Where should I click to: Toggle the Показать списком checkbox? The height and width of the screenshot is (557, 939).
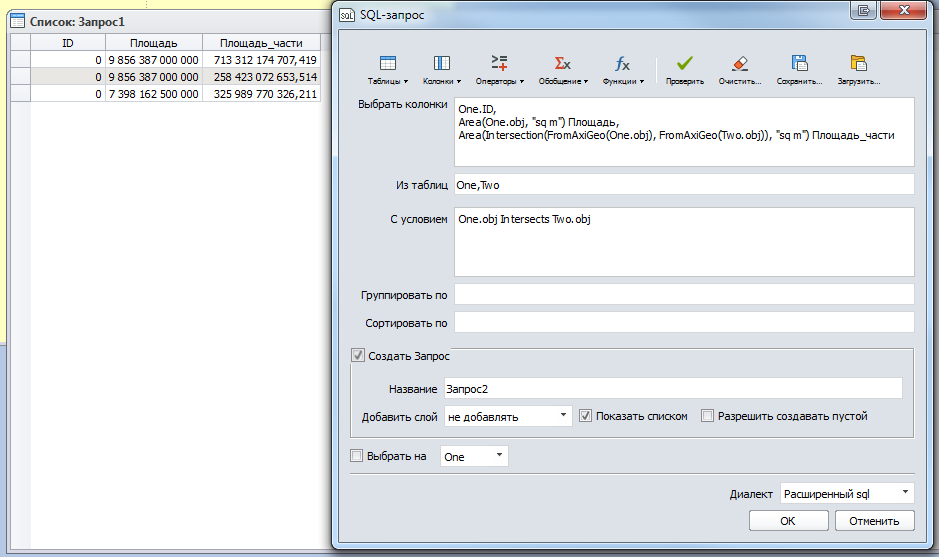[x=585, y=416]
